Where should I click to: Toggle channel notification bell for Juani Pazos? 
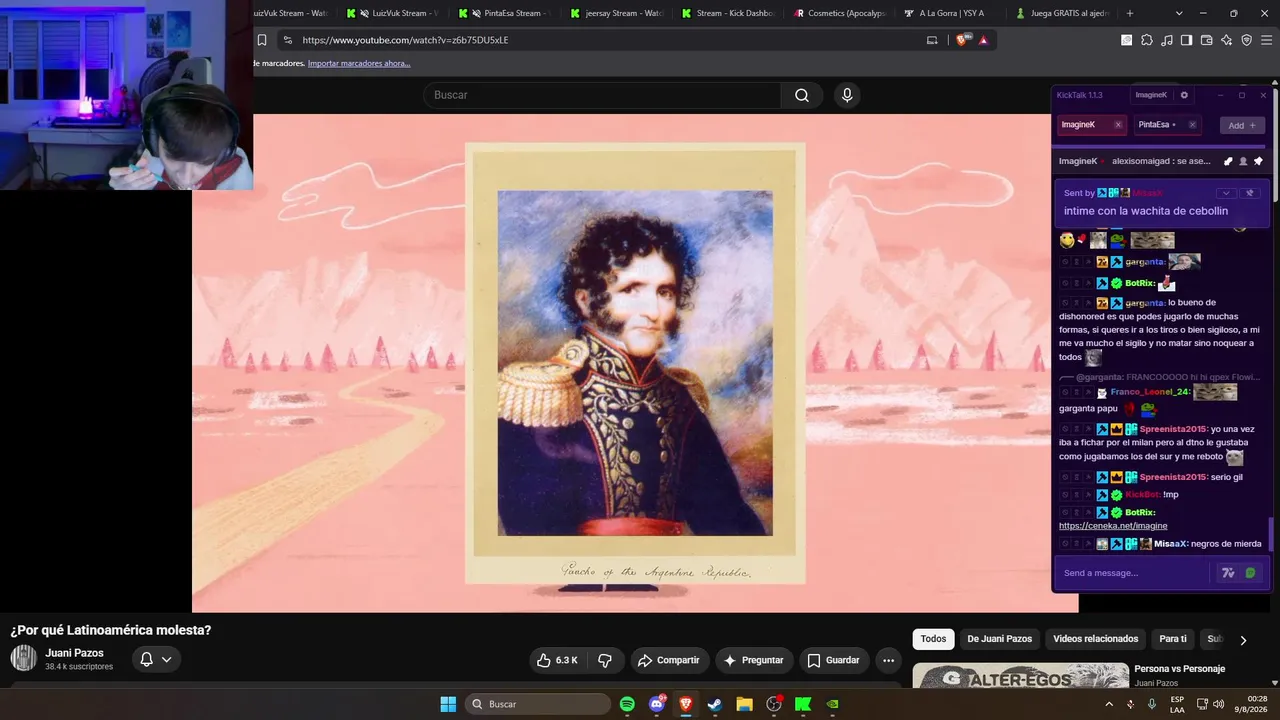click(146, 659)
